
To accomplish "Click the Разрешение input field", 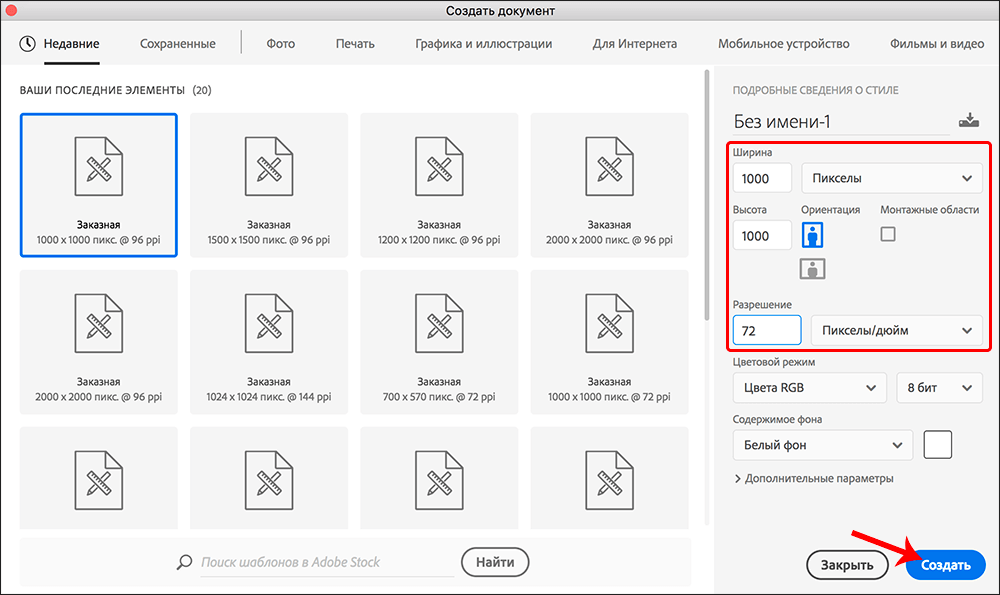I will click(766, 329).
